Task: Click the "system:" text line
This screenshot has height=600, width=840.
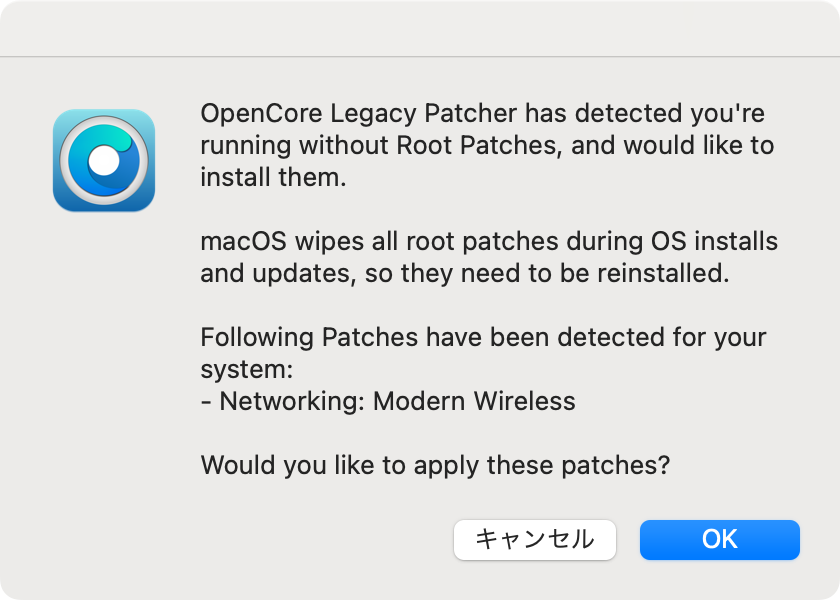Action: coord(246,370)
